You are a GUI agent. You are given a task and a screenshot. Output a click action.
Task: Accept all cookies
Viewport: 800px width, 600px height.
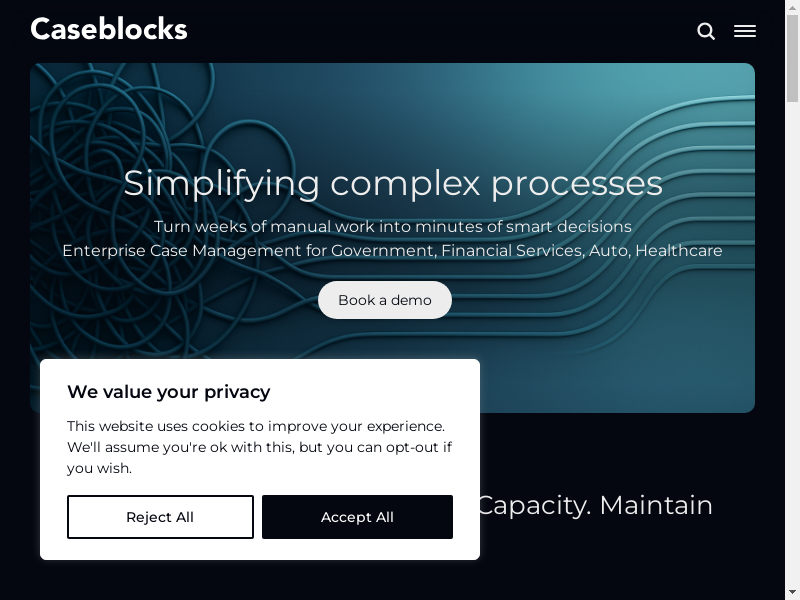click(x=357, y=517)
